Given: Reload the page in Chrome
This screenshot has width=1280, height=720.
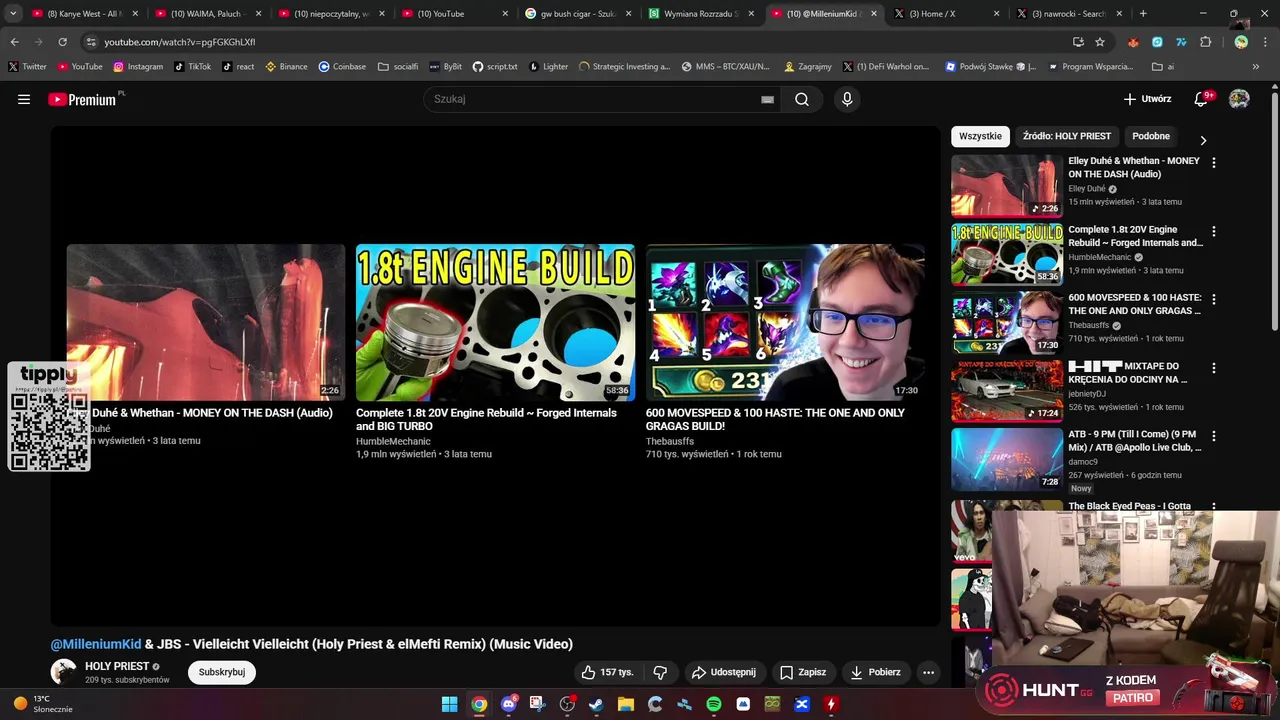Looking at the screenshot, I should [62, 42].
